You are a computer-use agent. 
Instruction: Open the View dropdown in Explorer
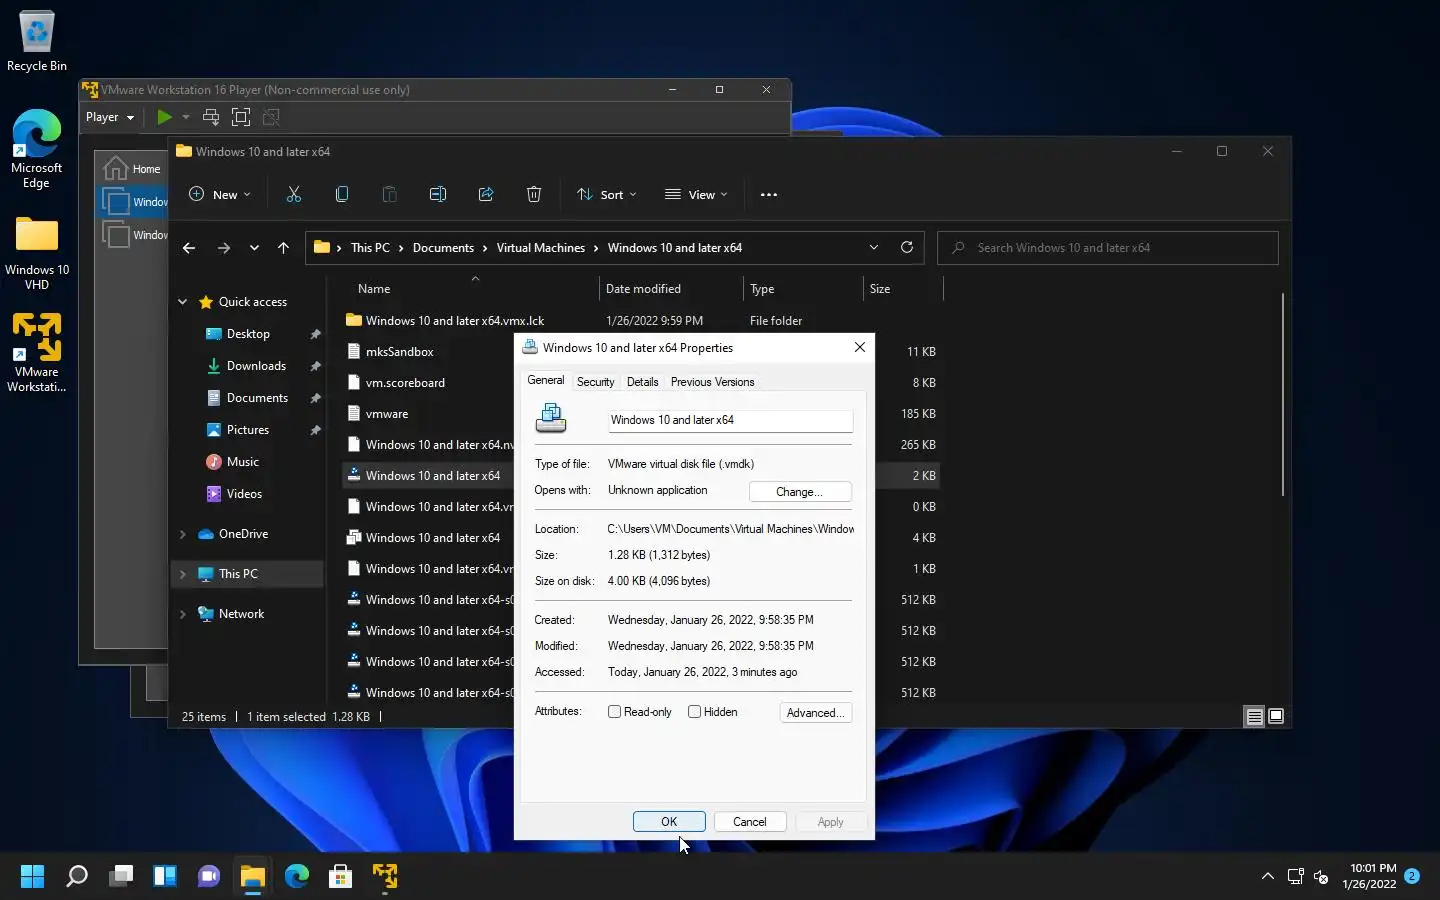(x=696, y=195)
